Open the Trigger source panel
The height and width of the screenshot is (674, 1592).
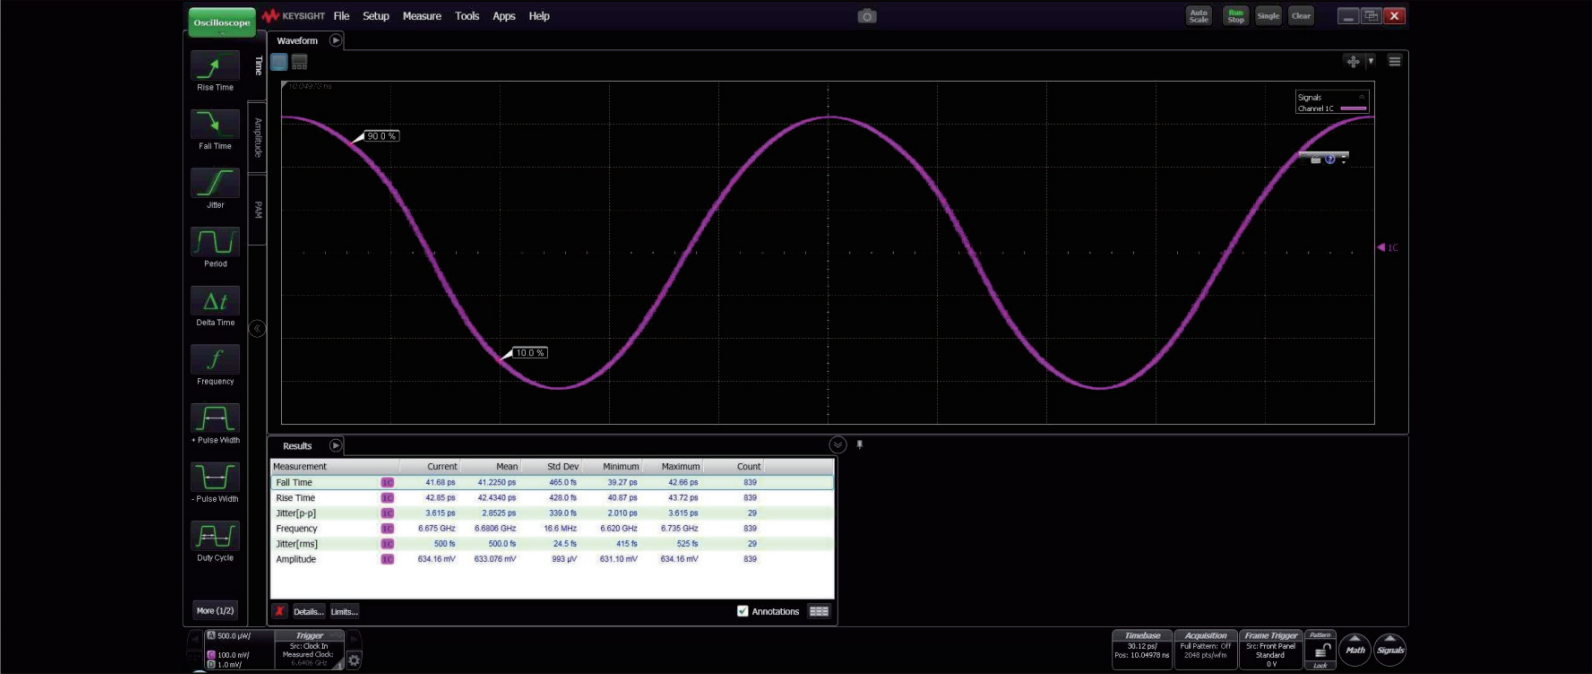tap(309, 650)
